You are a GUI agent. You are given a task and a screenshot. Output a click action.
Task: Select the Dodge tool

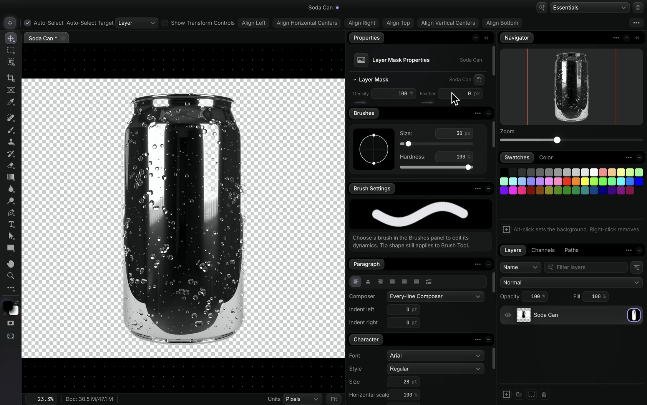(11, 201)
